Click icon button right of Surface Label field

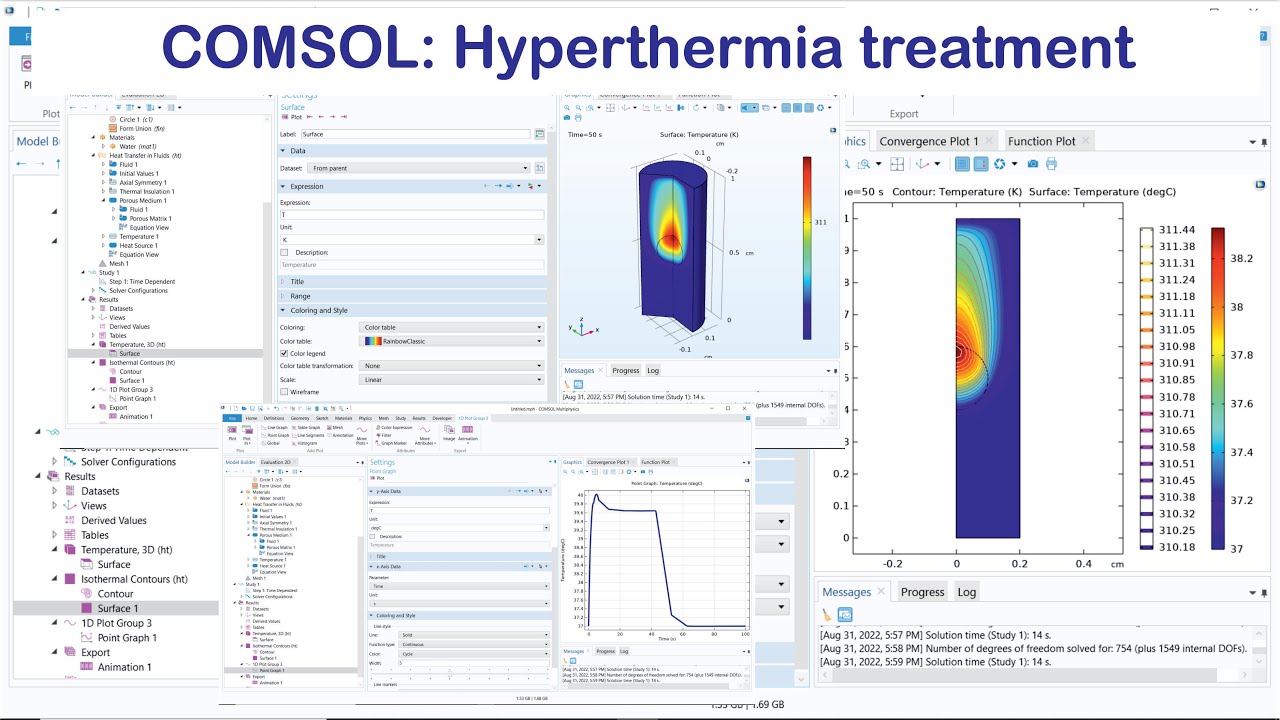click(540, 134)
